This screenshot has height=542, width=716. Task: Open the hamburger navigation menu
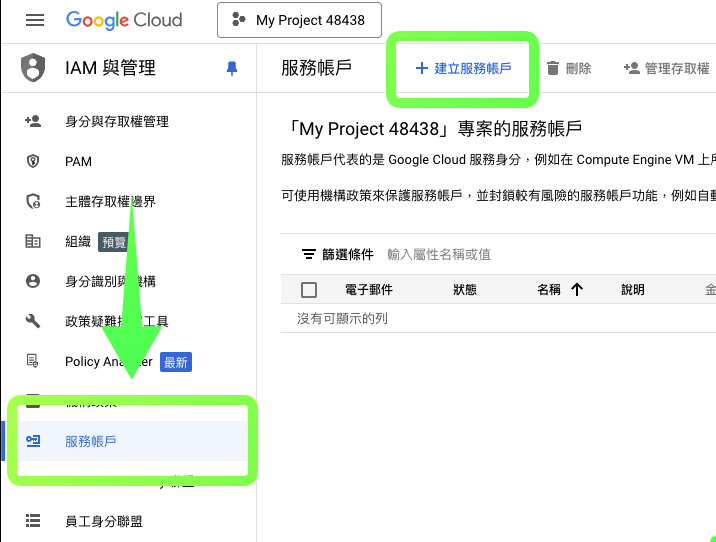tap(35, 20)
